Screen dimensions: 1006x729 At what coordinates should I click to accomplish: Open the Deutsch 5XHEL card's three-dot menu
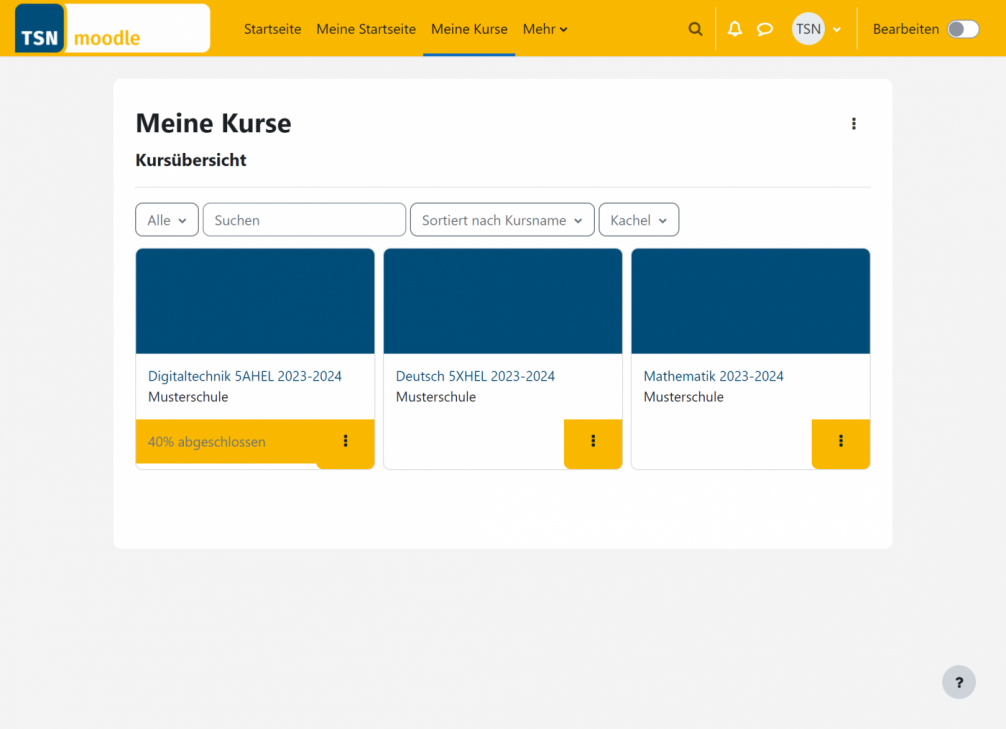(593, 443)
